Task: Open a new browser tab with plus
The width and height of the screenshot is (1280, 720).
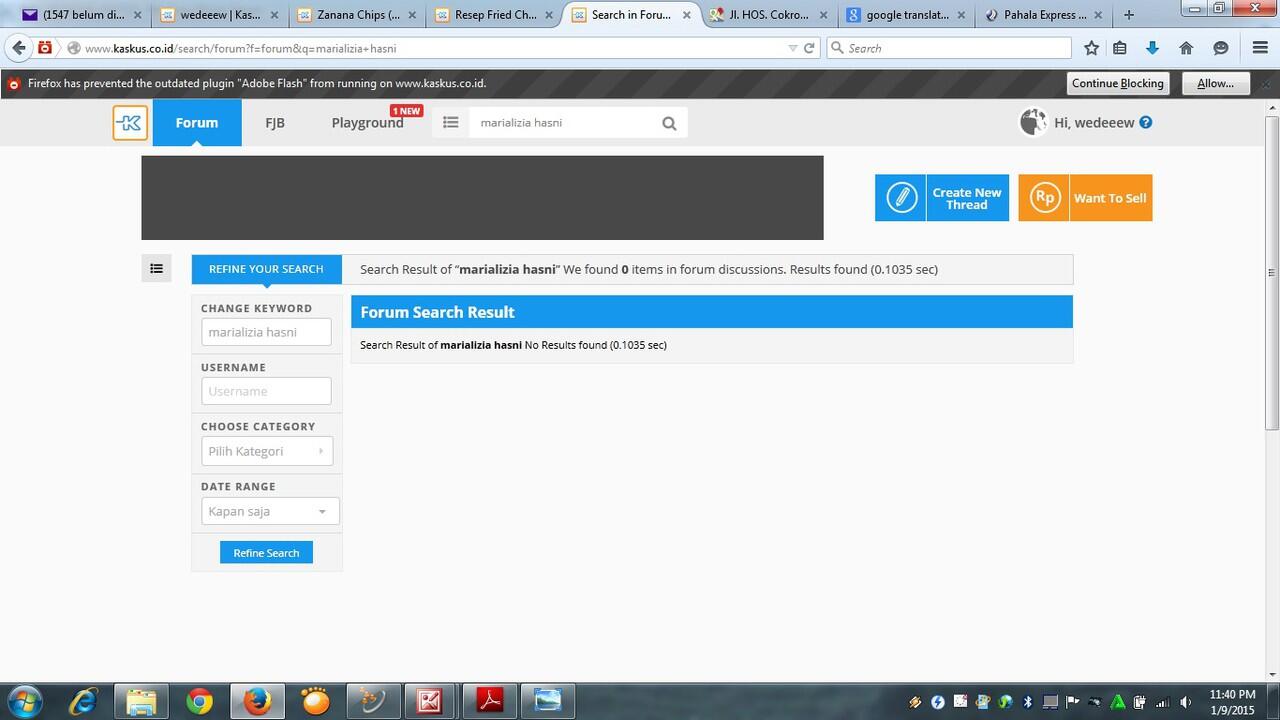Action: tap(1129, 15)
